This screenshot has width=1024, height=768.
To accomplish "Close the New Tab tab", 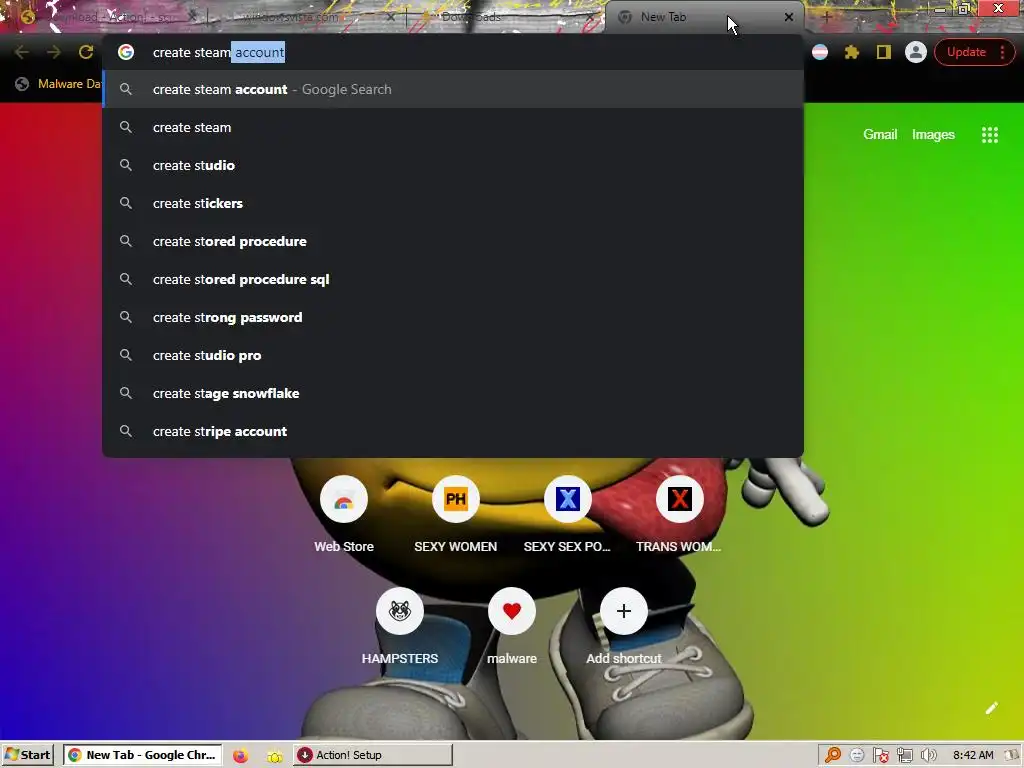I will [788, 17].
